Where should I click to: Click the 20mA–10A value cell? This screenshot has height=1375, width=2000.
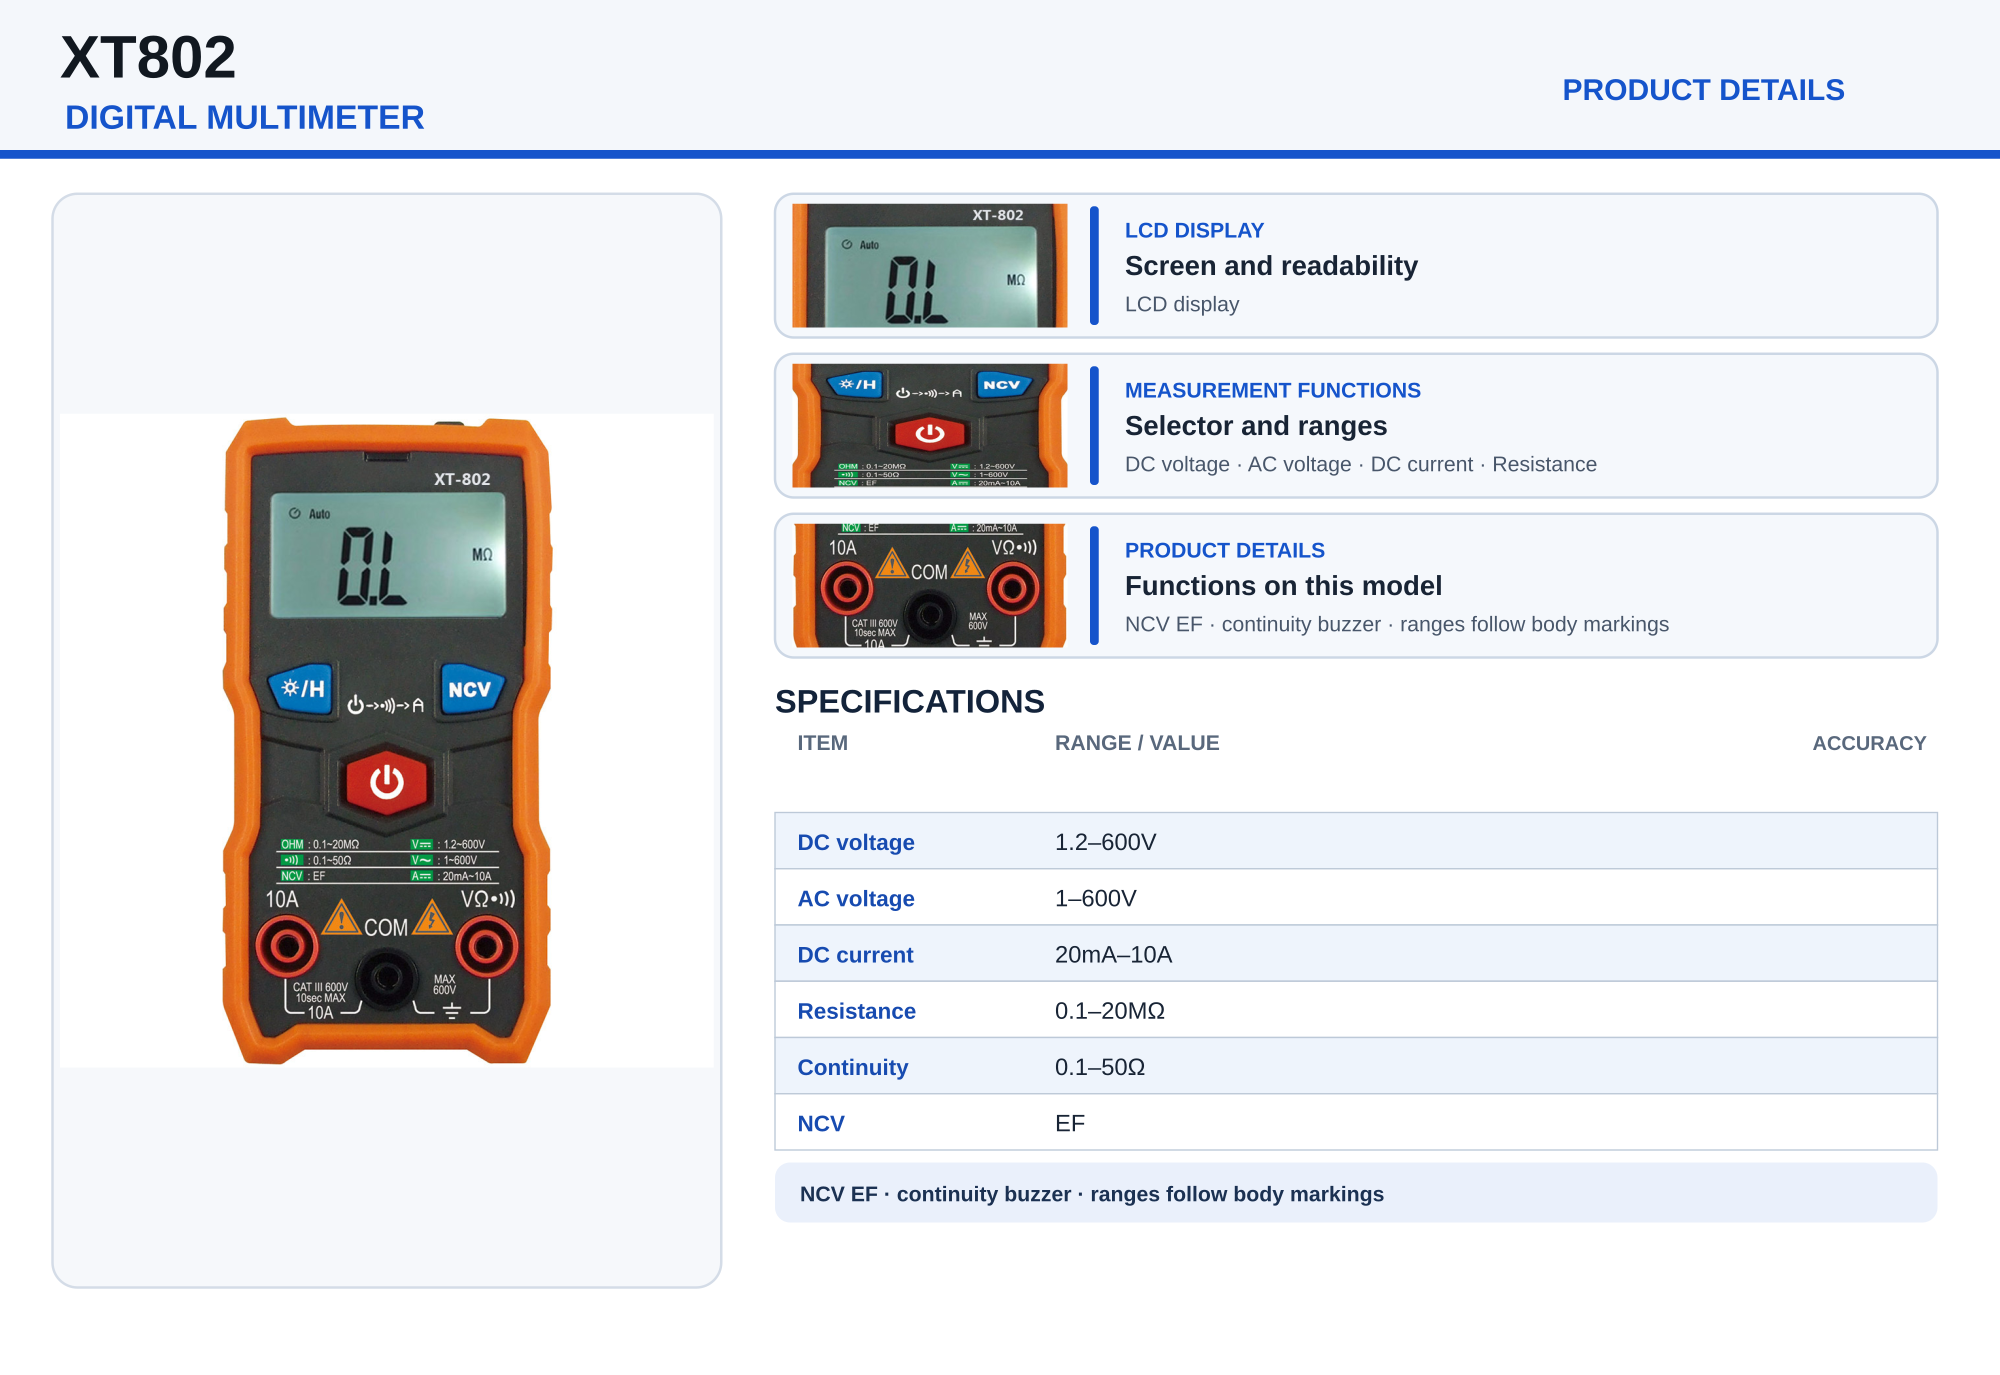point(1113,955)
